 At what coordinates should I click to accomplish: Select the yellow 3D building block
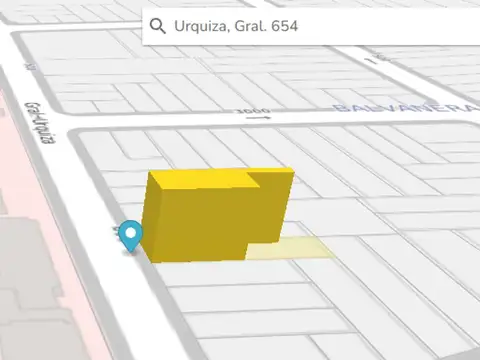217,215
